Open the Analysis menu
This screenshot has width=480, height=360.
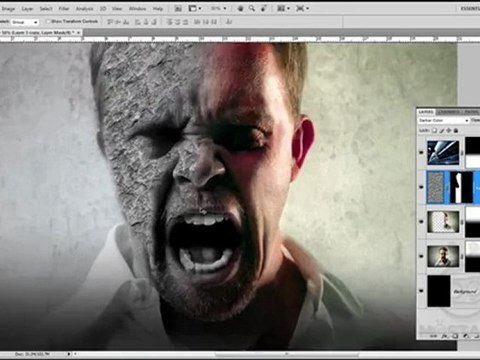[84, 9]
